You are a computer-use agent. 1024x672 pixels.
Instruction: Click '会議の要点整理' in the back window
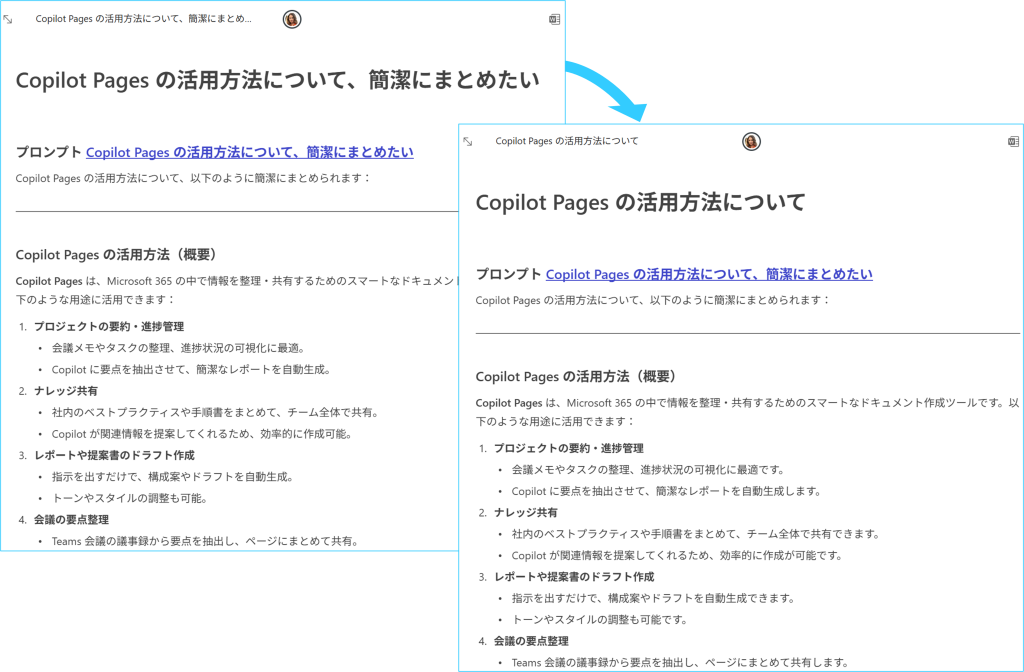pyautogui.click(x=71, y=520)
